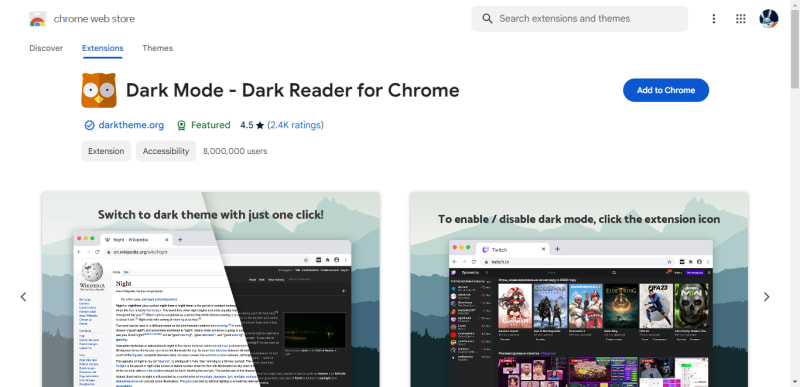Click the Featured badge icon
Image resolution: width=800 pixels, height=387 pixels.
(x=181, y=125)
